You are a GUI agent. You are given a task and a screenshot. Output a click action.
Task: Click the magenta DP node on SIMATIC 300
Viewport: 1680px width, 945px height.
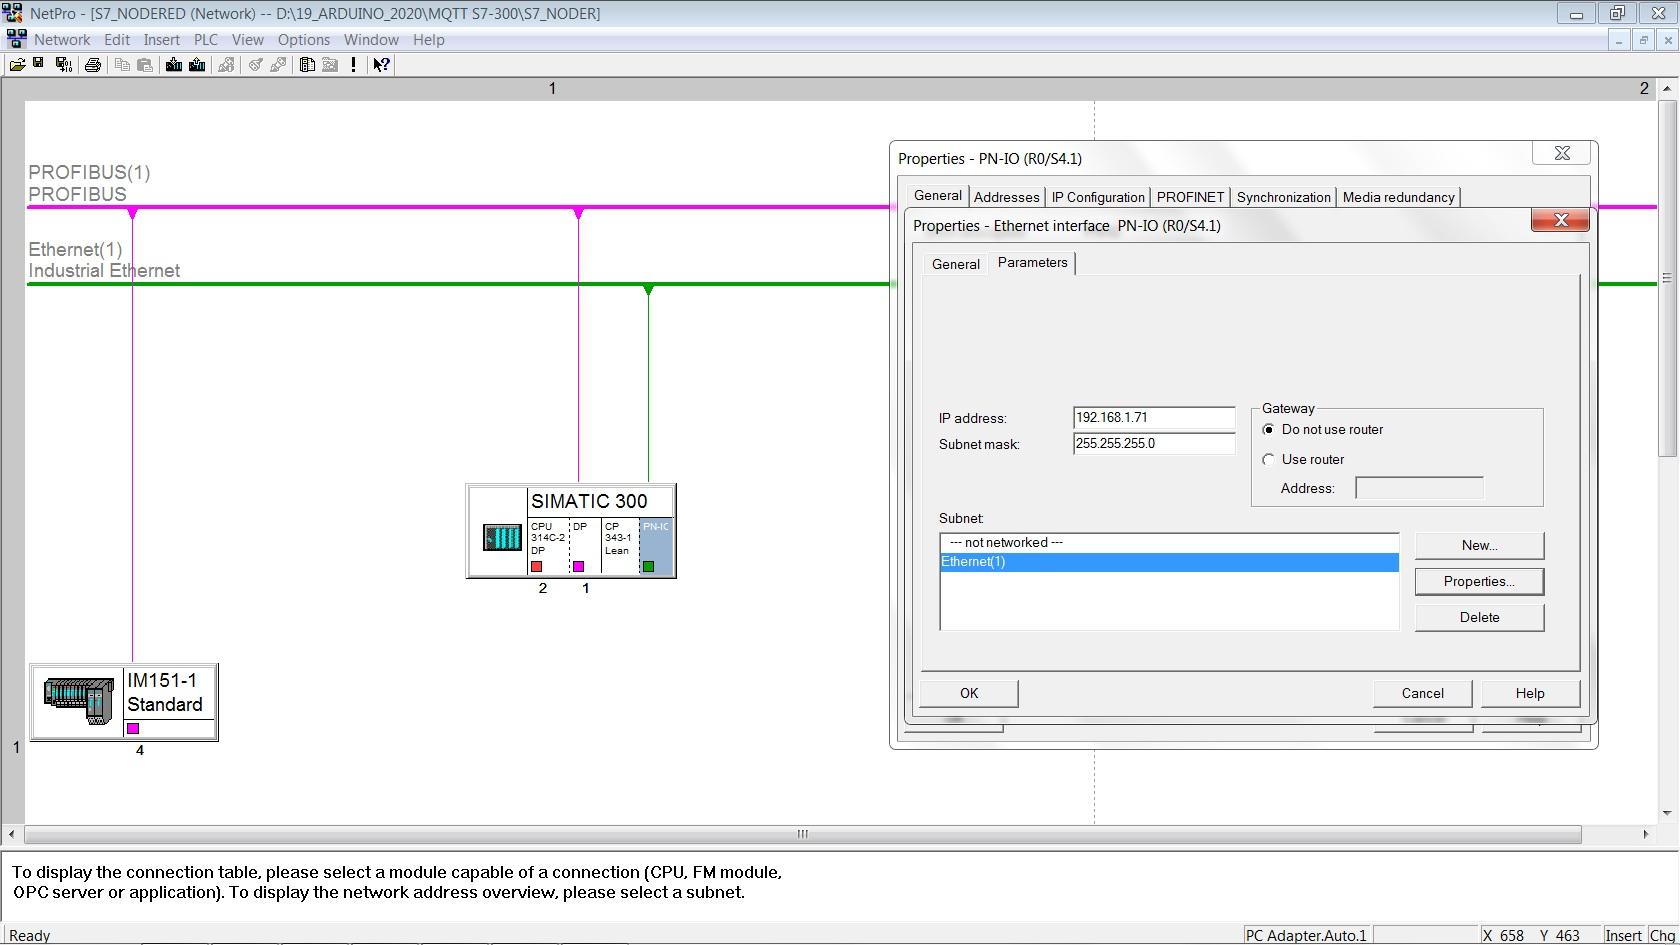578,567
